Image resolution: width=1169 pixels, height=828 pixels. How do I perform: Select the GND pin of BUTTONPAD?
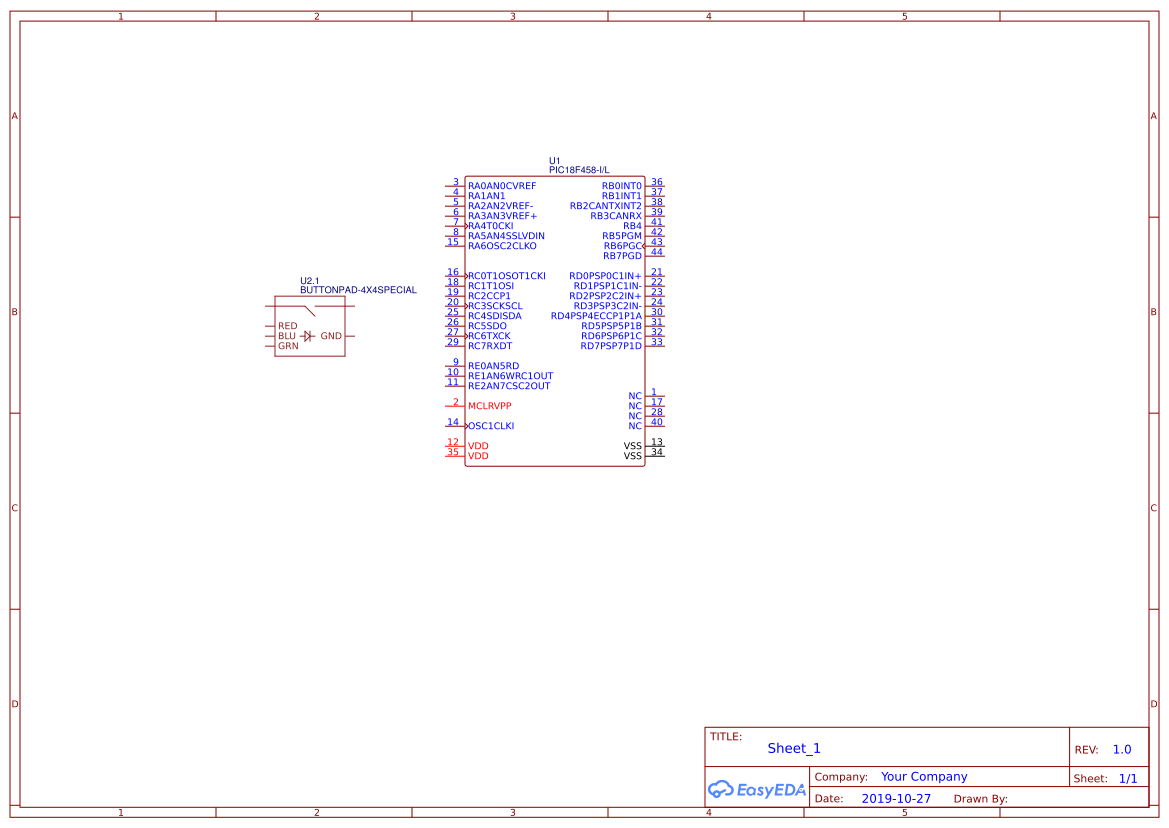tap(331, 336)
